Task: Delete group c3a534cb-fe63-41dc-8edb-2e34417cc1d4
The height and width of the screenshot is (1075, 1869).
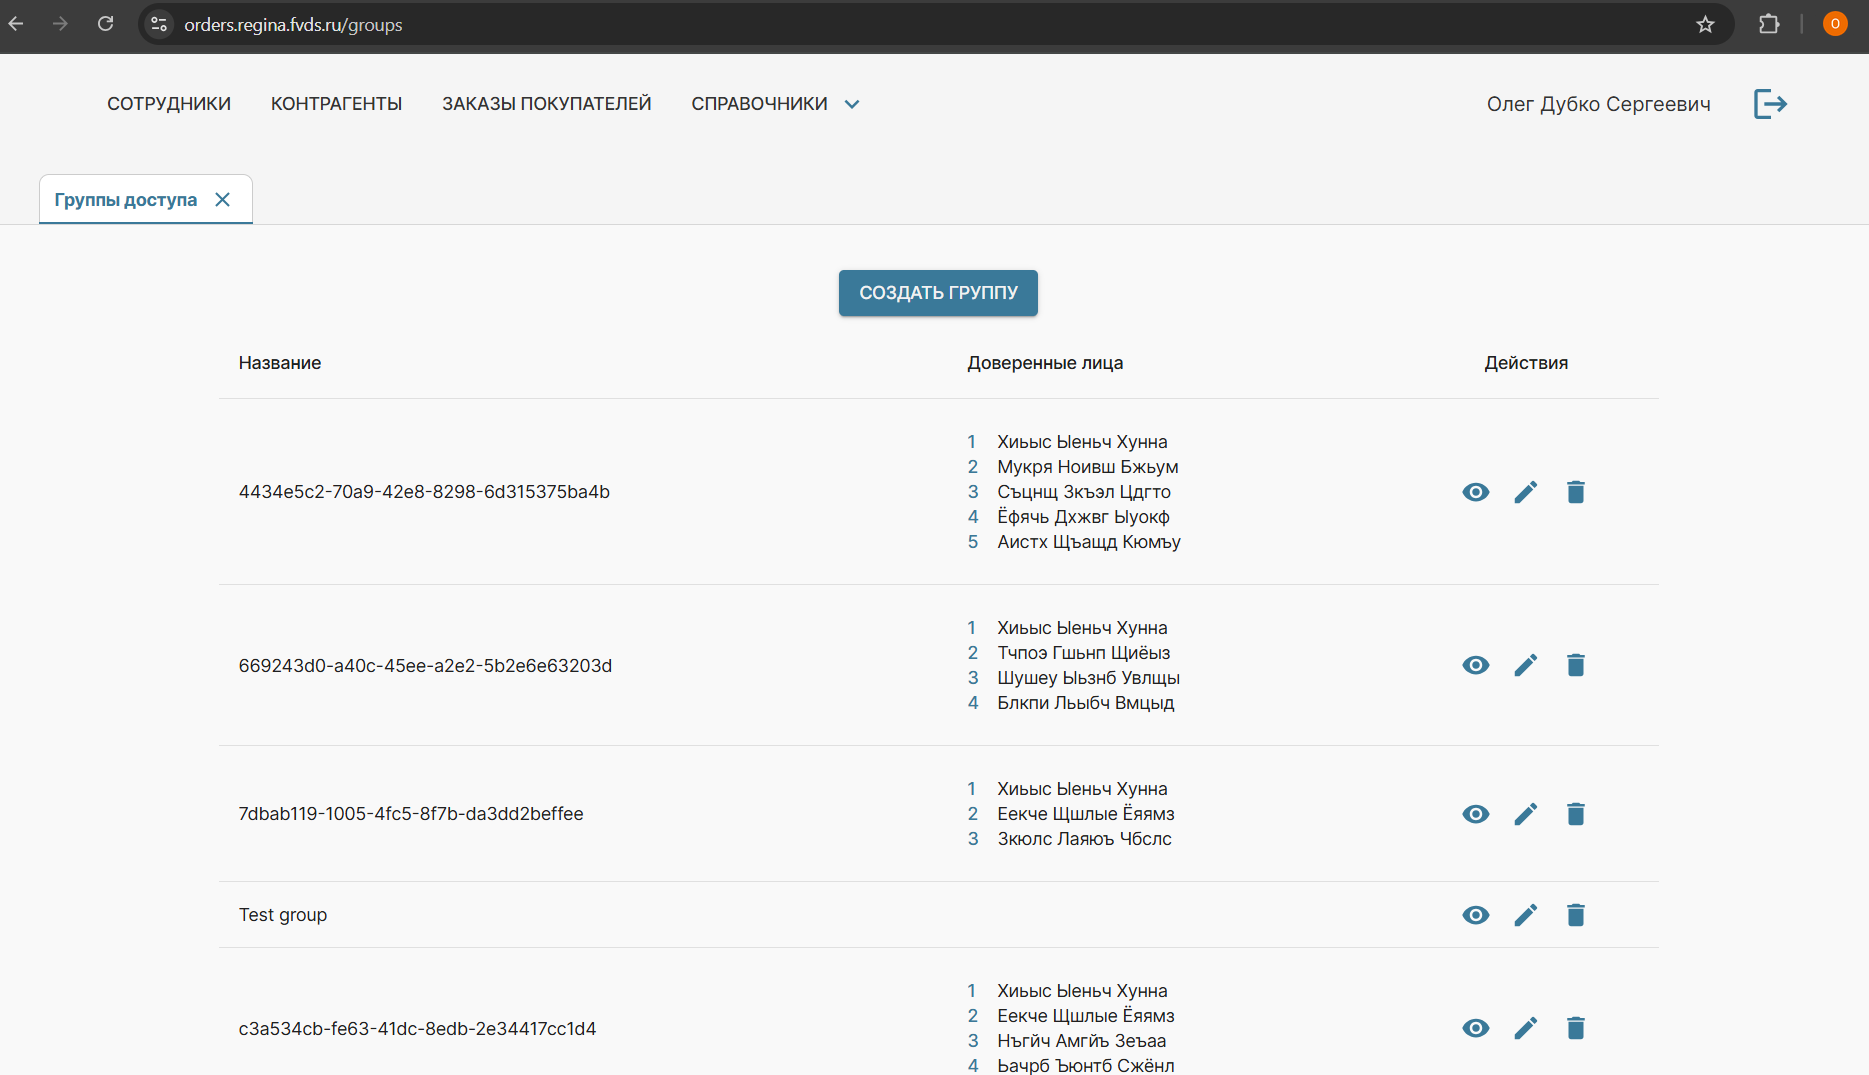Action: pyautogui.click(x=1575, y=1029)
